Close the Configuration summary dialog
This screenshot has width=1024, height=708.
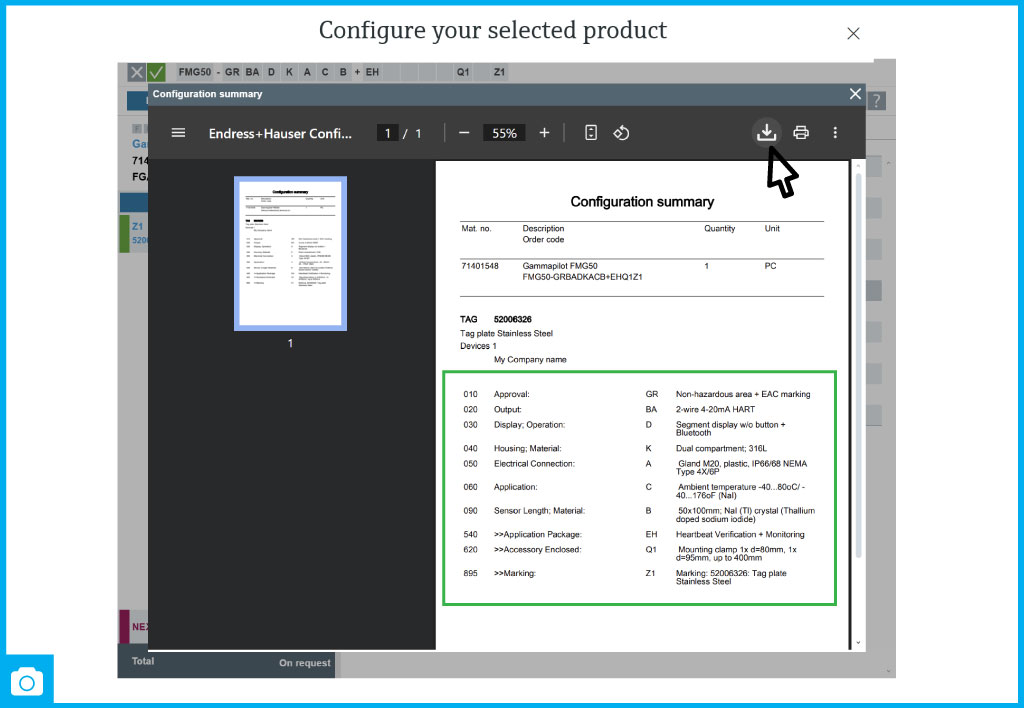(855, 94)
